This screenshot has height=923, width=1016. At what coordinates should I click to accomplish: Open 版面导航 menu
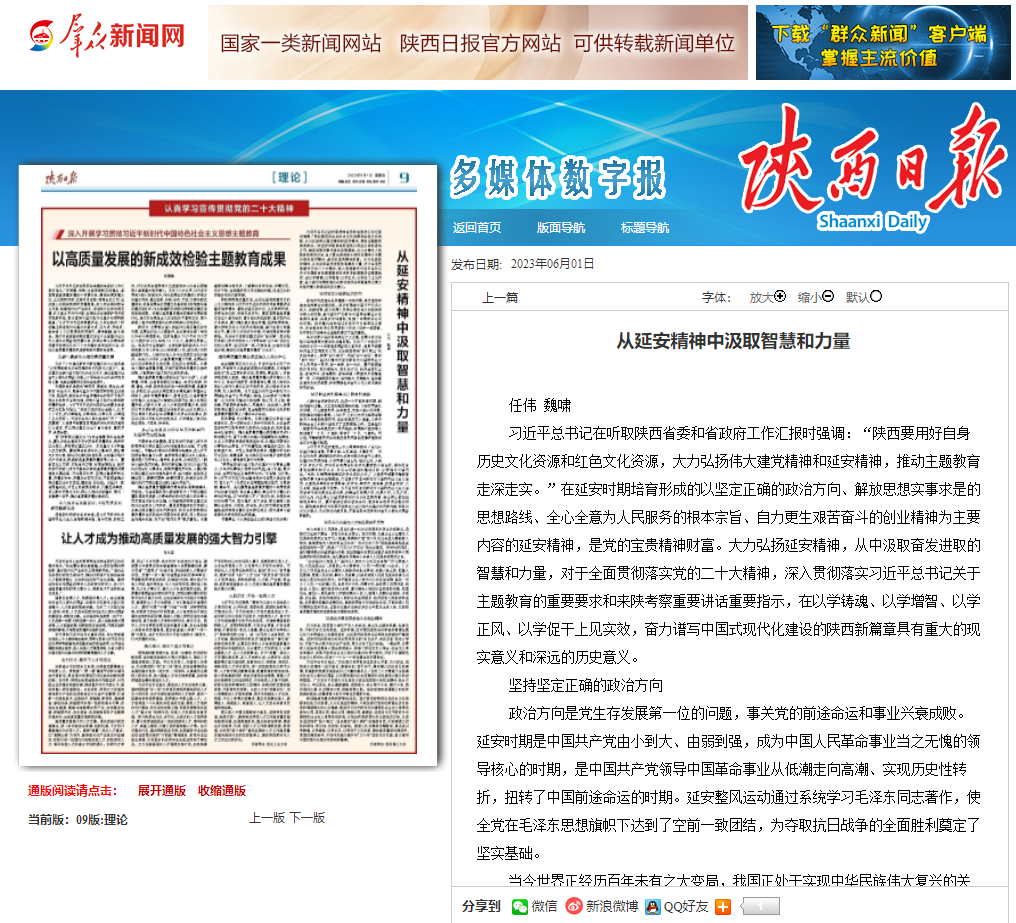(560, 228)
